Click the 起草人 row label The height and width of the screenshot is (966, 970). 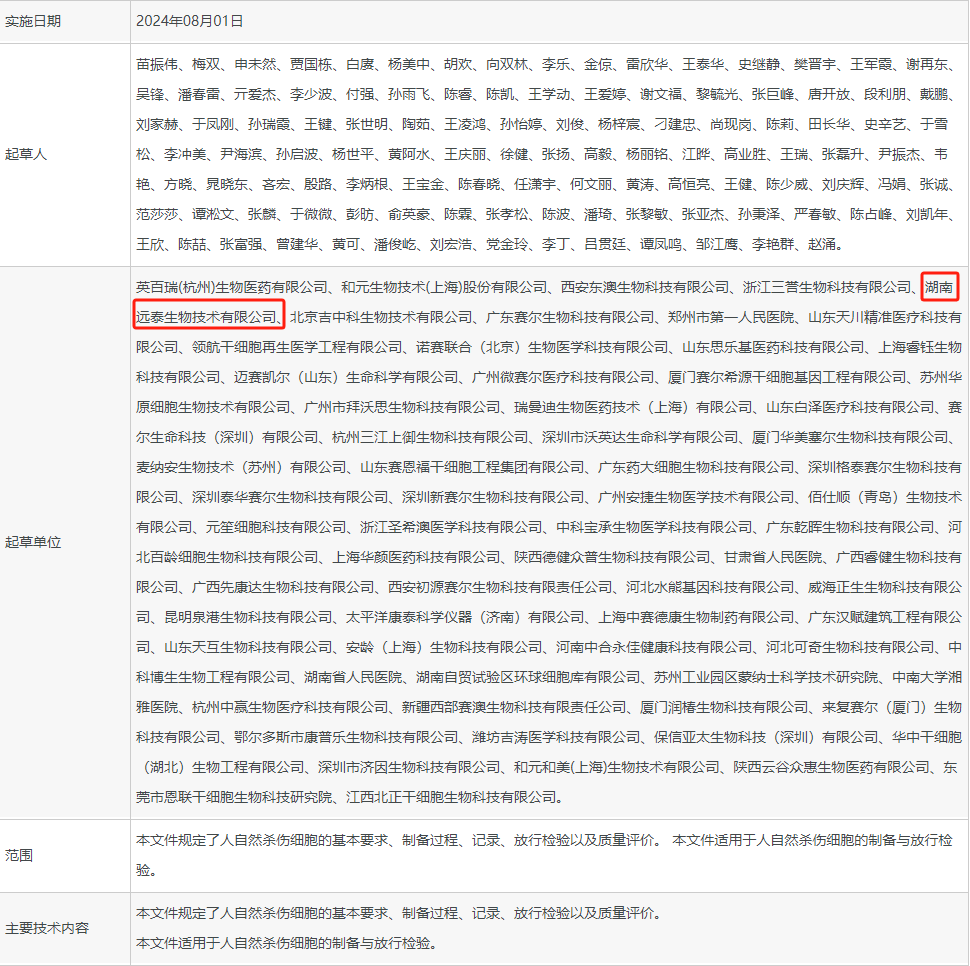[x=26, y=154]
